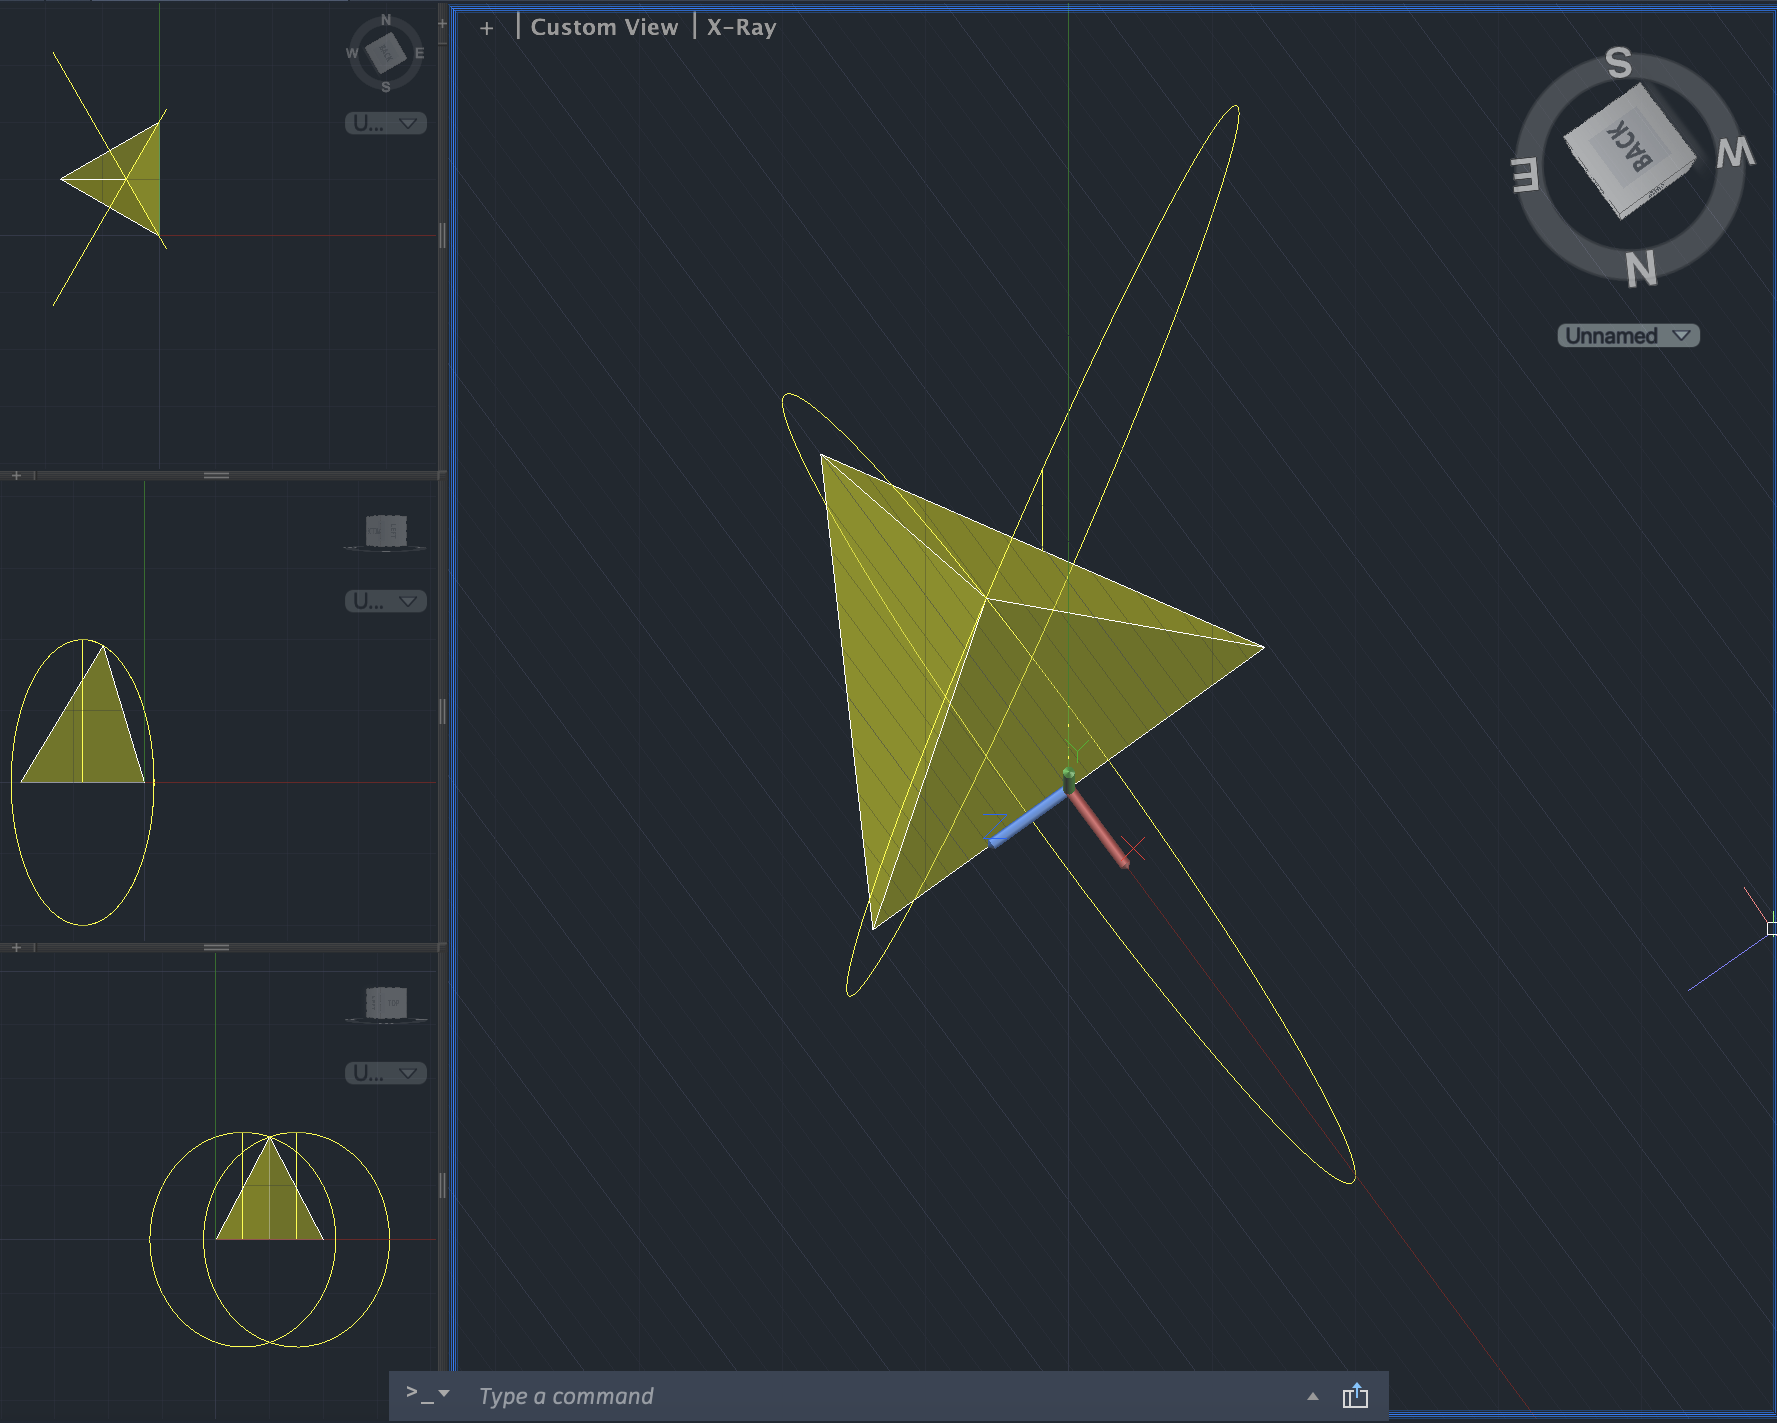Expand the command history with the up arrow
The width and height of the screenshot is (1777, 1423).
coord(1312,1396)
